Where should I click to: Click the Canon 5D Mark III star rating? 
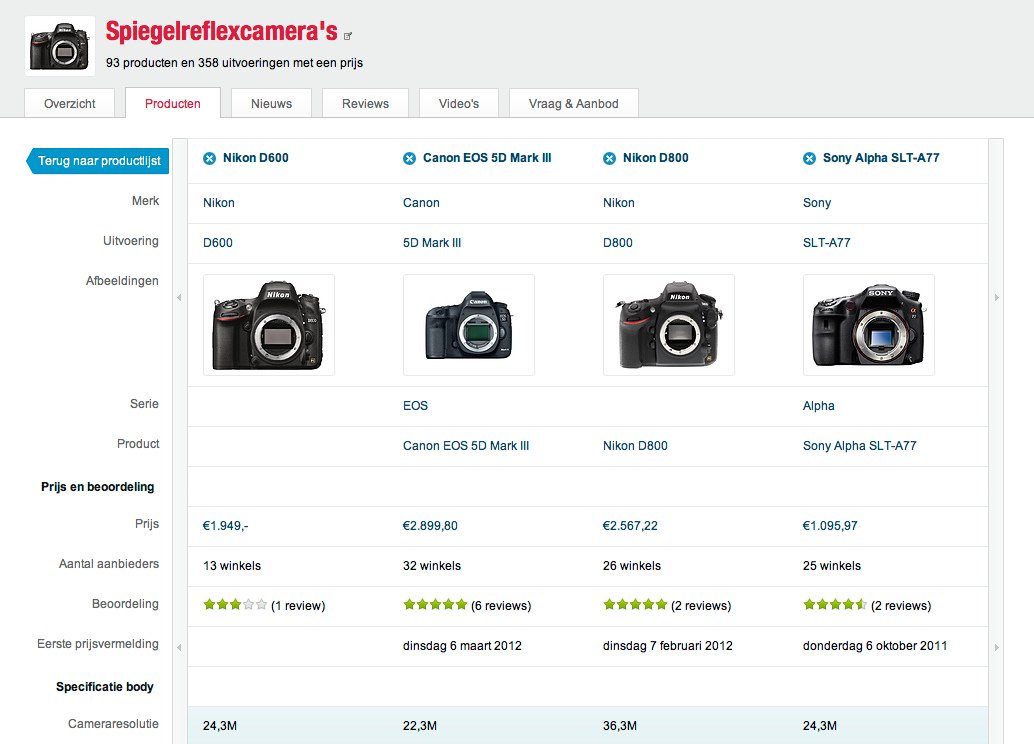pos(435,604)
